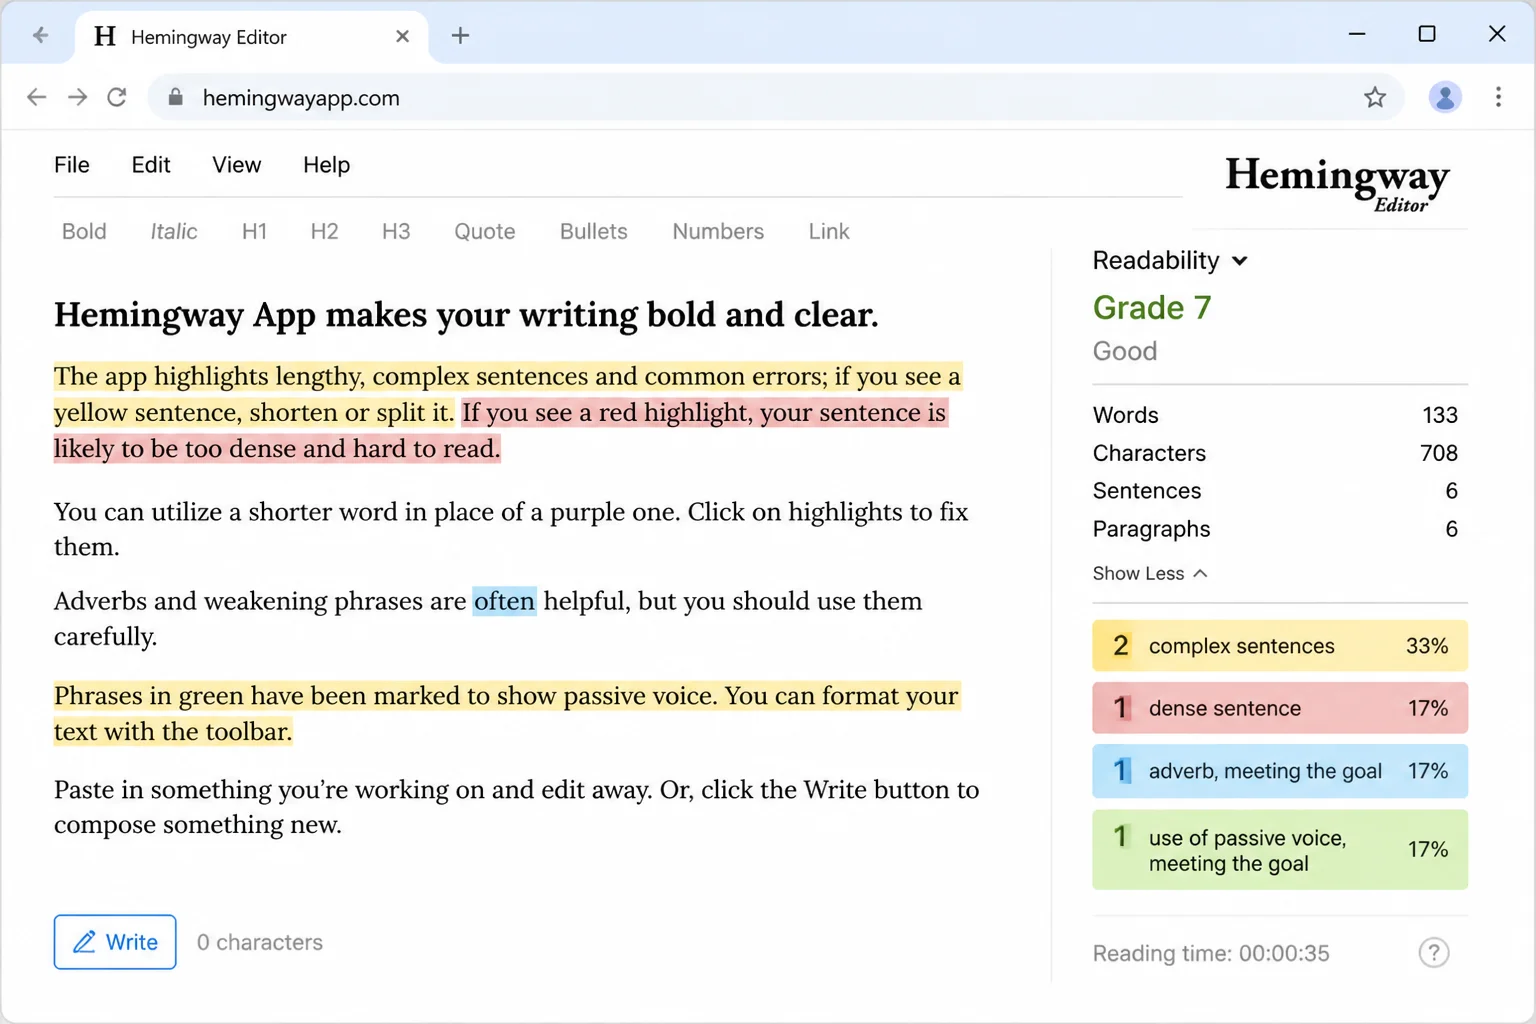The image size is (1536, 1024).
Task: Click the red-highlighted dense sentence
Action: click(x=500, y=430)
